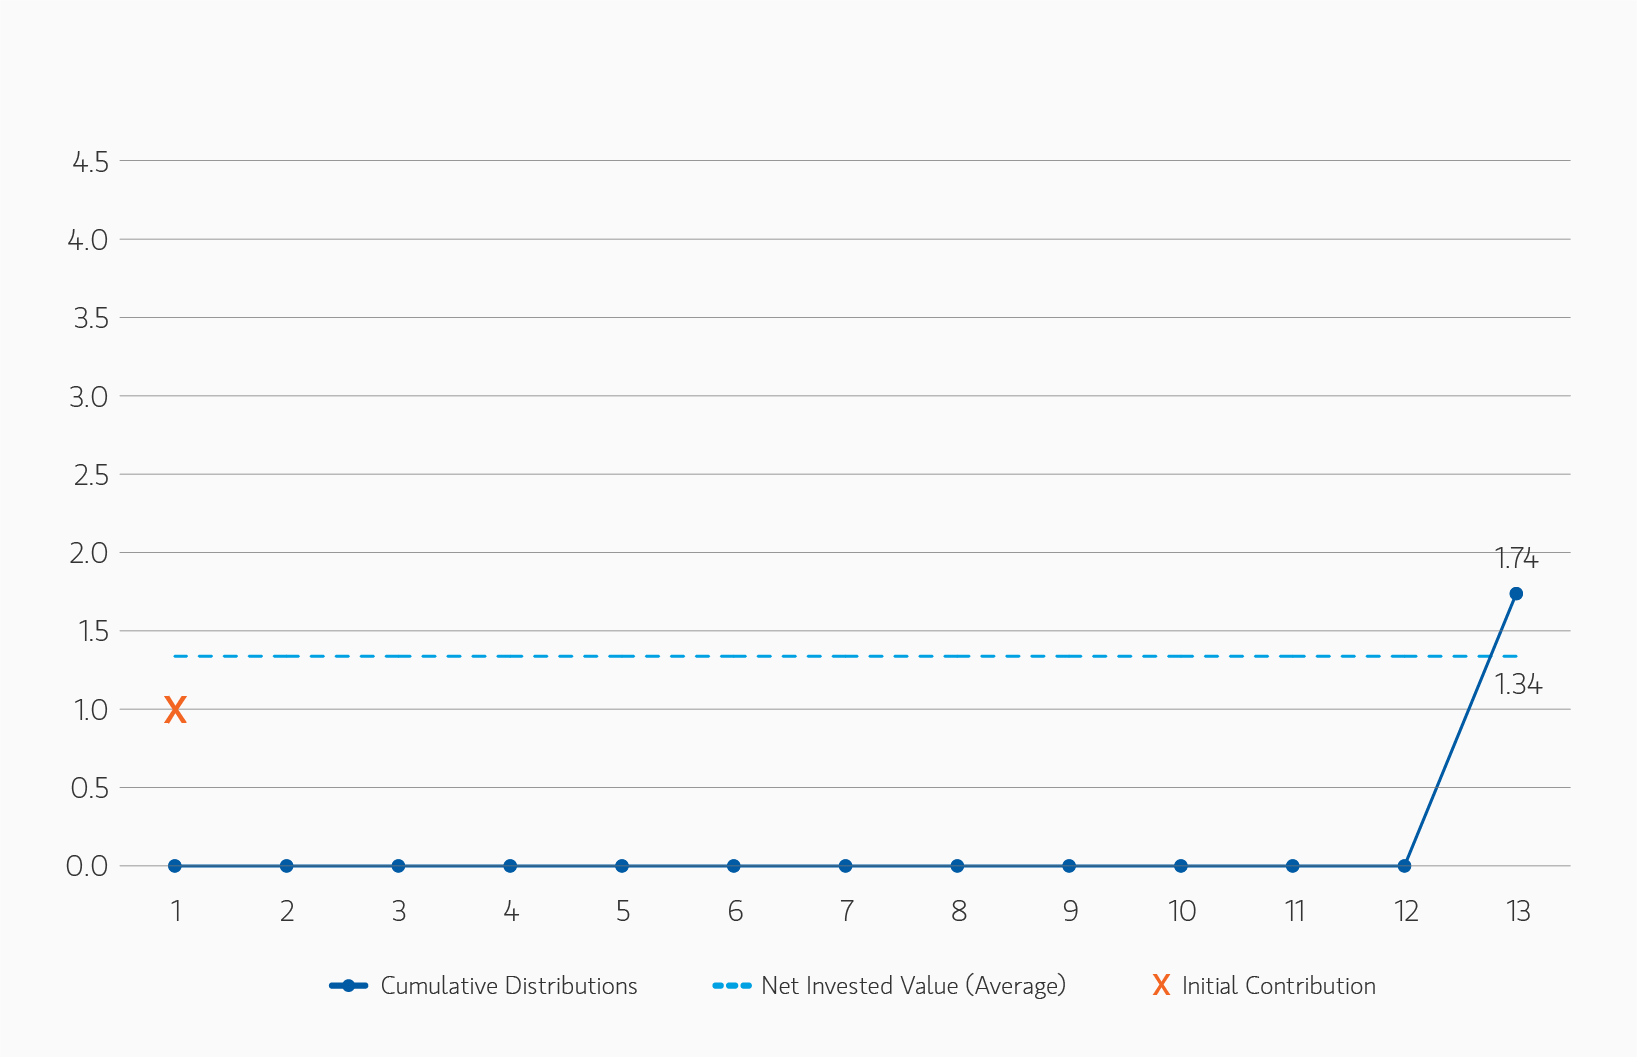
Task: Click the data point at period 6
Action: click(x=734, y=866)
